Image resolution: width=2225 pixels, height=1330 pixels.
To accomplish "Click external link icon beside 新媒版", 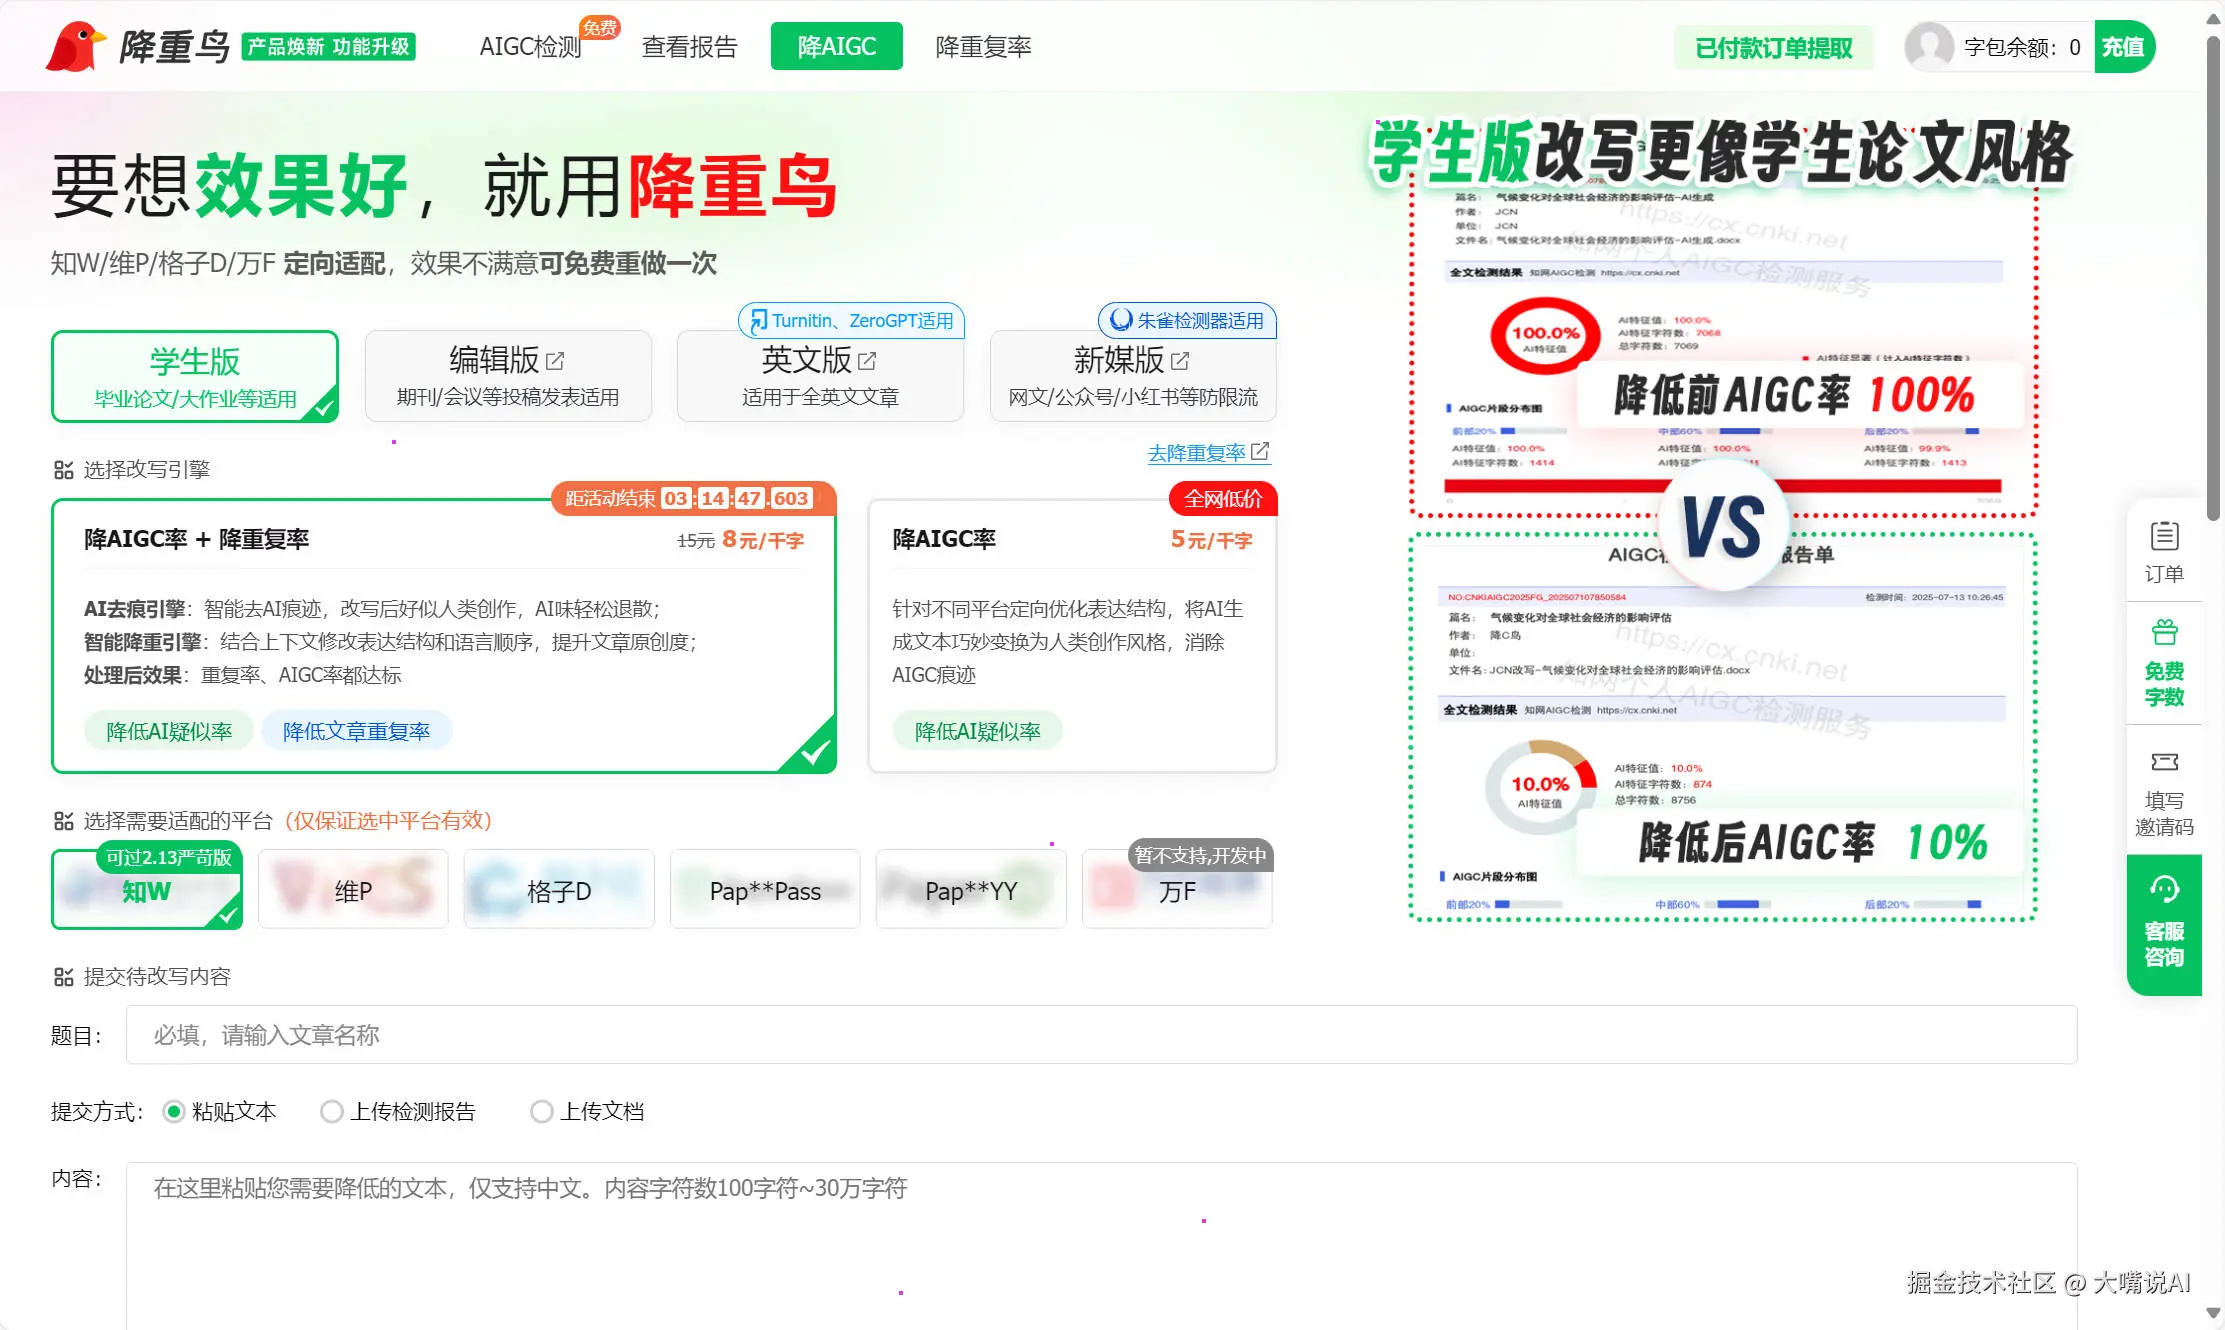I will click(x=1180, y=361).
